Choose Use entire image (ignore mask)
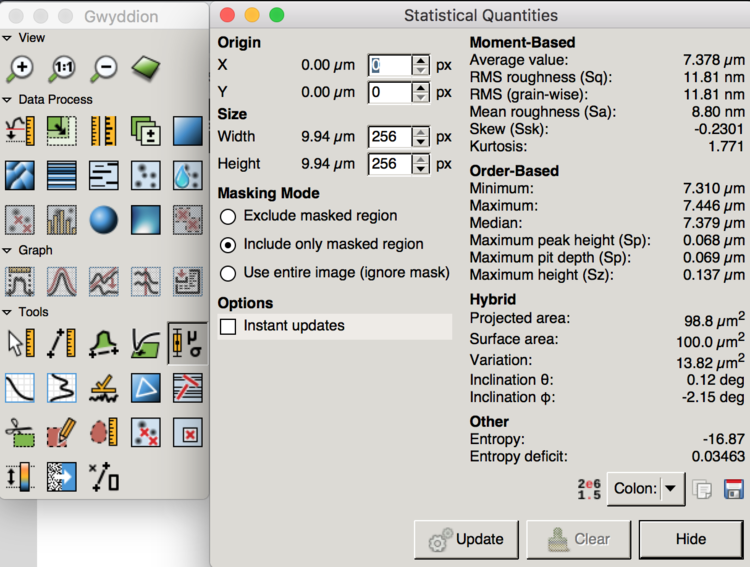This screenshot has height=567, width=750. pos(228,273)
